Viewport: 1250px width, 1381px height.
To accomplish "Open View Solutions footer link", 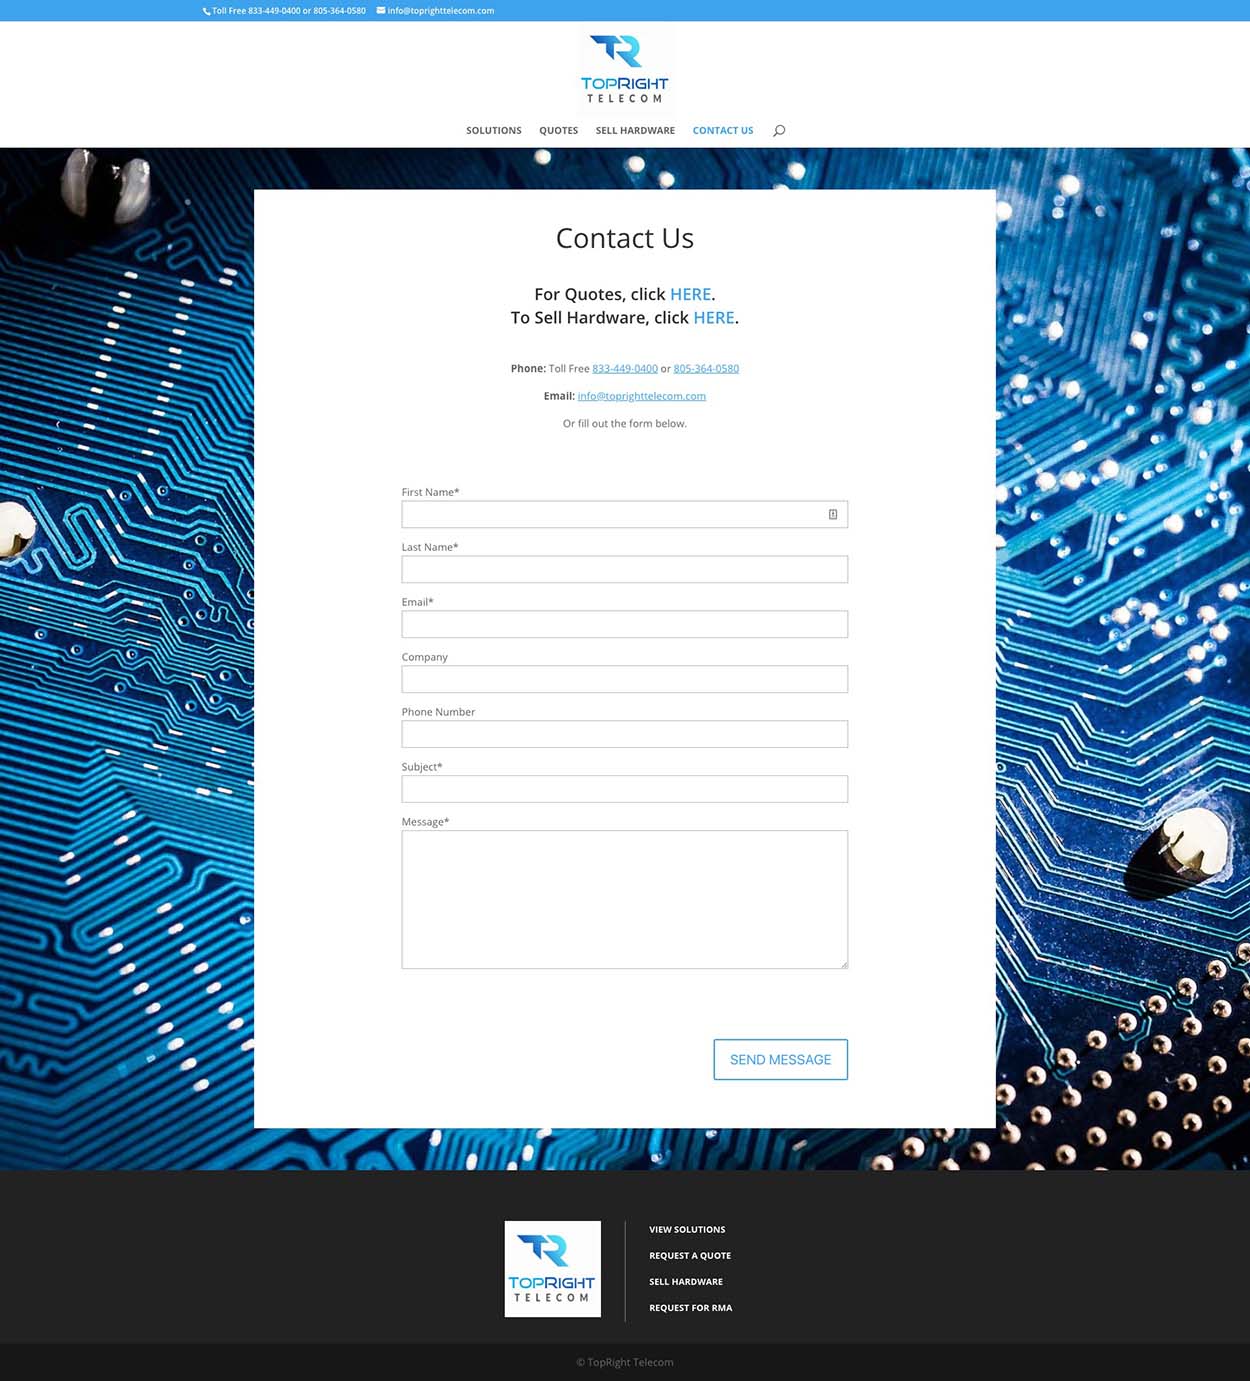I will coord(687,1230).
